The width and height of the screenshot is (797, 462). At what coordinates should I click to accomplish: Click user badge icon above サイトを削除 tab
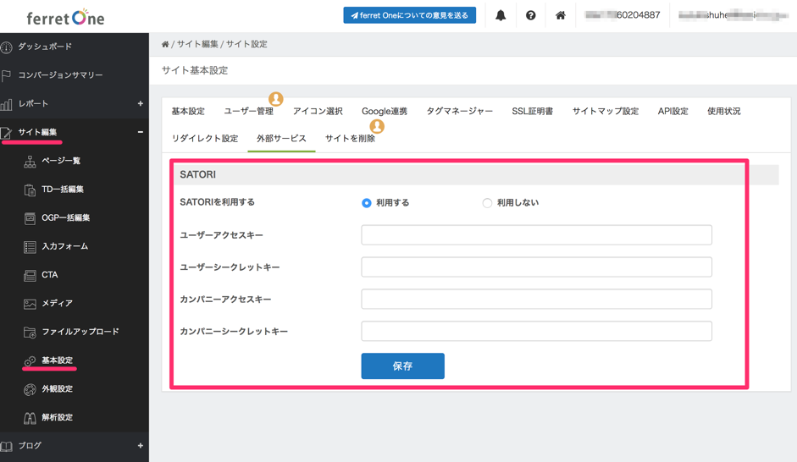pyautogui.click(x=377, y=126)
